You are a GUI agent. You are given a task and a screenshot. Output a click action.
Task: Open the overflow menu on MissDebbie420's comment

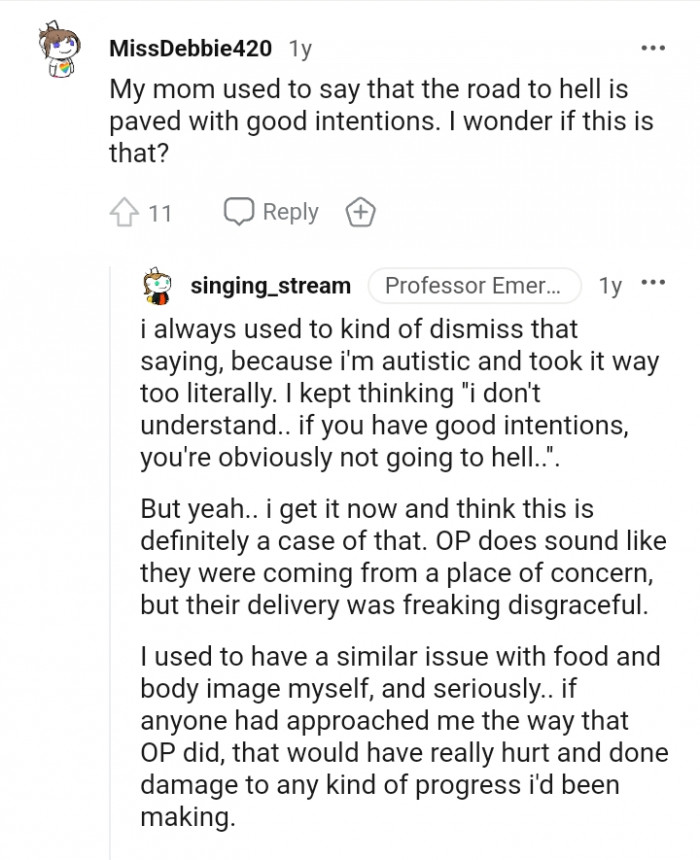(x=655, y=47)
